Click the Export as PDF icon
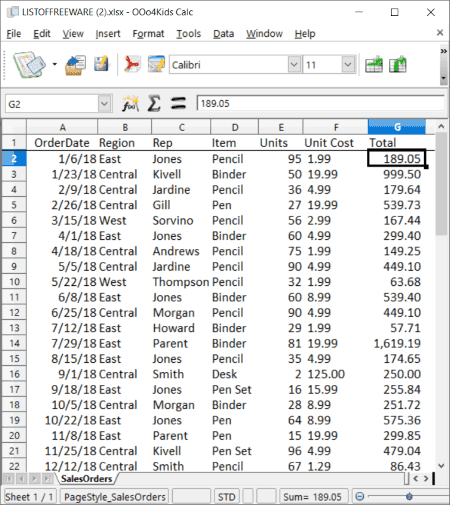 coord(132,64)
